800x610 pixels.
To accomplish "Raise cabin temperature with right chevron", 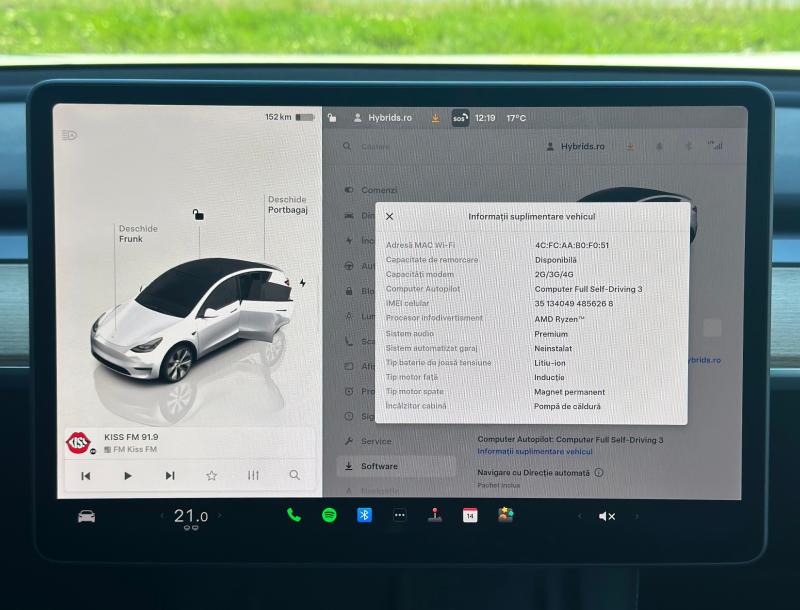I will [x=220, y=516].
